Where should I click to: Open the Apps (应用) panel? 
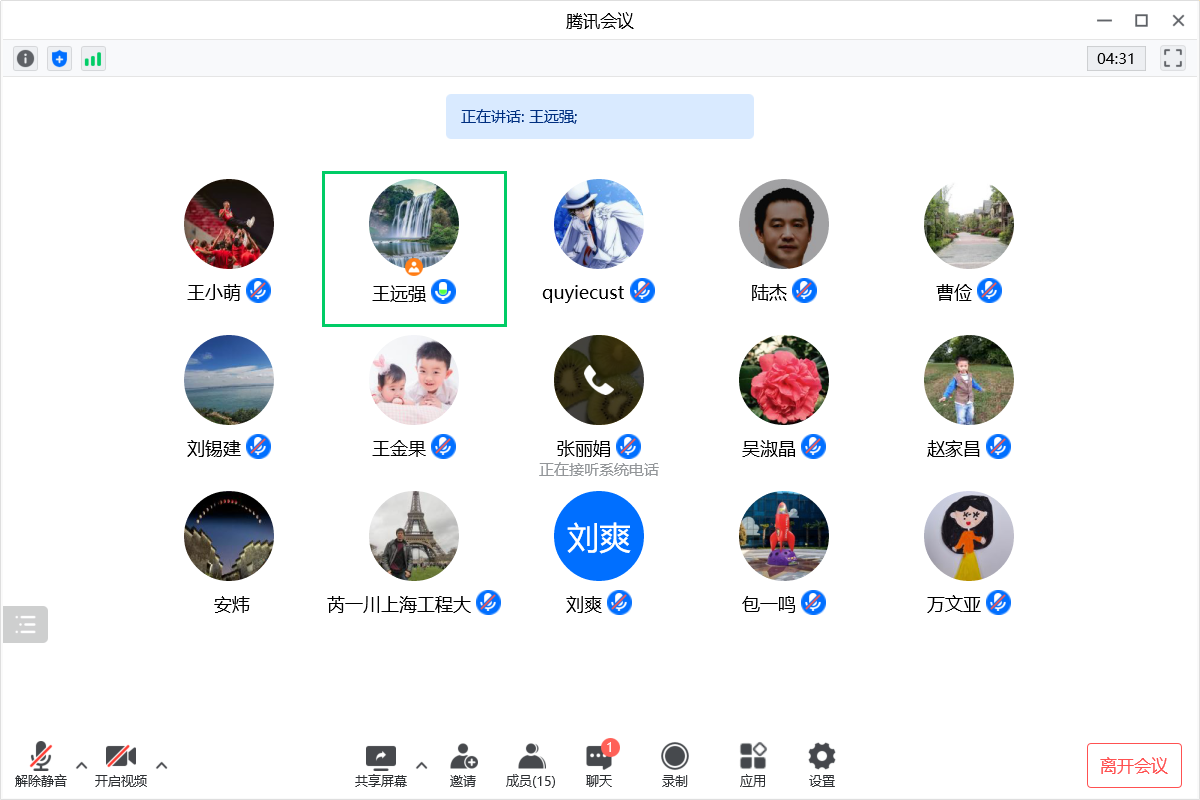[752, 765]
